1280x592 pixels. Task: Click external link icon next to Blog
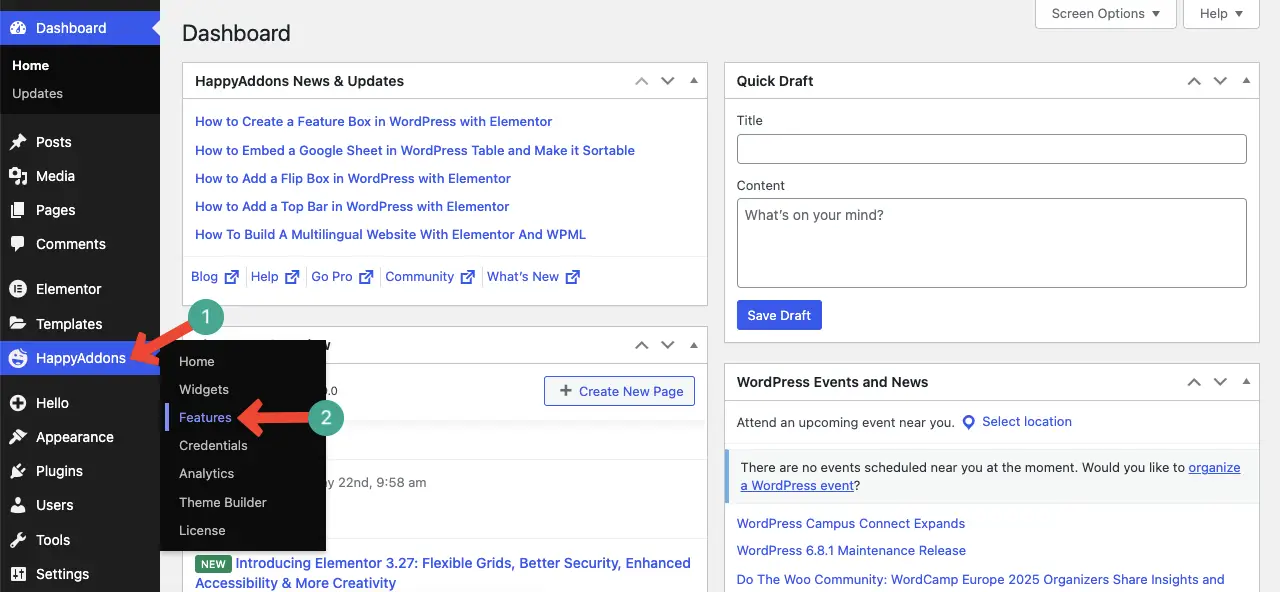[x=232, y=277]
